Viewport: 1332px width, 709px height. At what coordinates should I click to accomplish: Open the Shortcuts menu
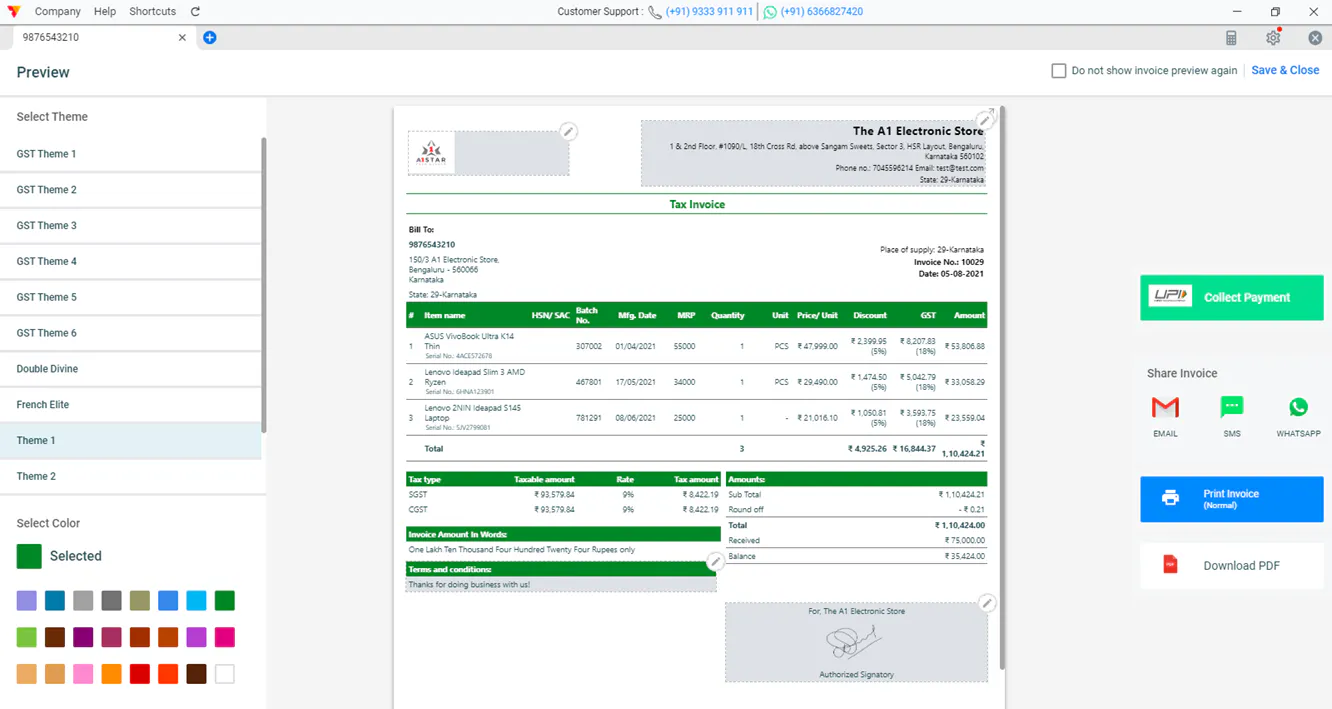pos(152,12)
